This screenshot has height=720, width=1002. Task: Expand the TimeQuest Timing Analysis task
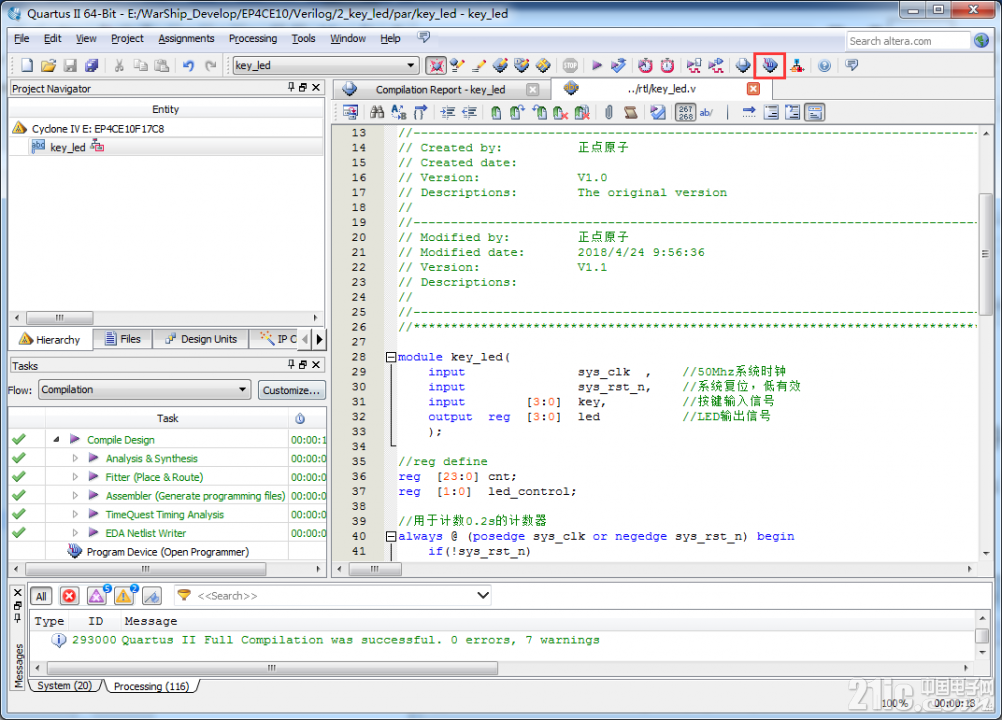[x=75, y=514]
